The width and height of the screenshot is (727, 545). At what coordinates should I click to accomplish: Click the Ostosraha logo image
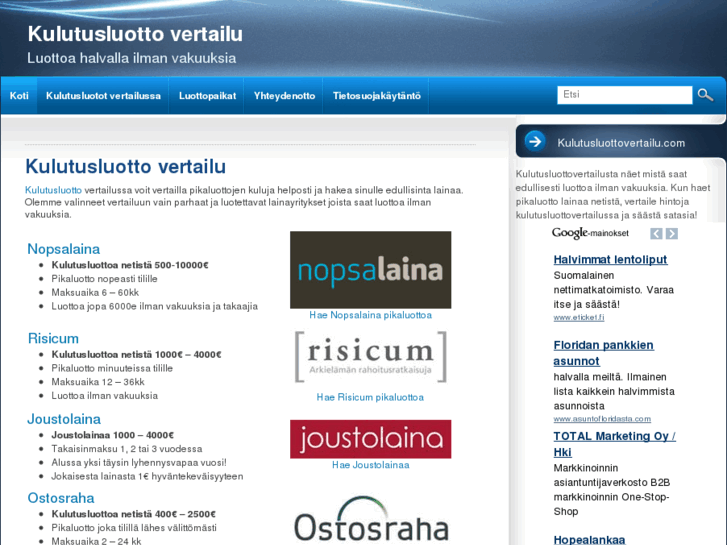[x=371, y=519]
